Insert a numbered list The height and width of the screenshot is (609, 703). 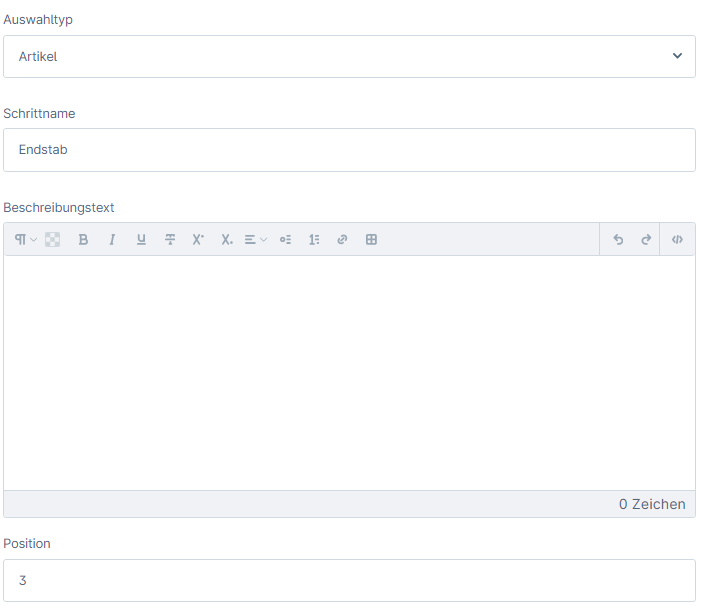(x=314, y=239)
